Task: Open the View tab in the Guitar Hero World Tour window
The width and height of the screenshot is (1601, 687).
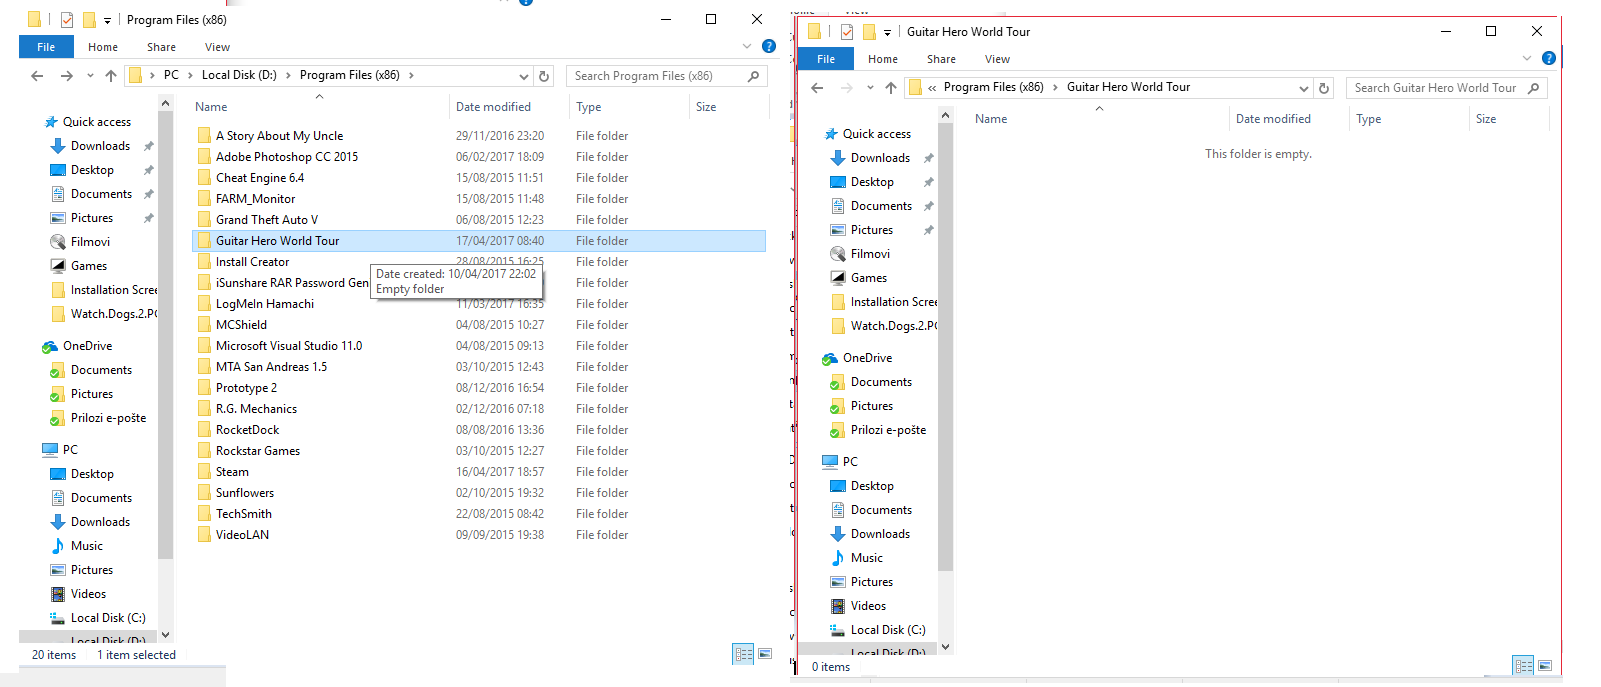Action: pos(997,59)
